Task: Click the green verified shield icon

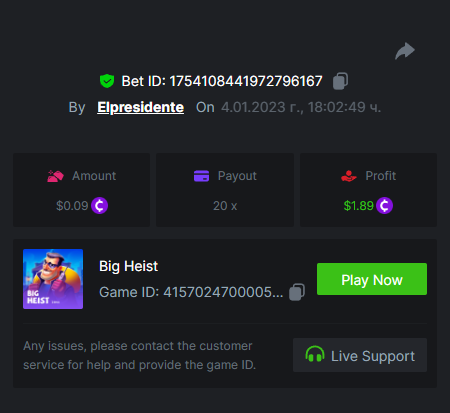Action: point(107,81)
